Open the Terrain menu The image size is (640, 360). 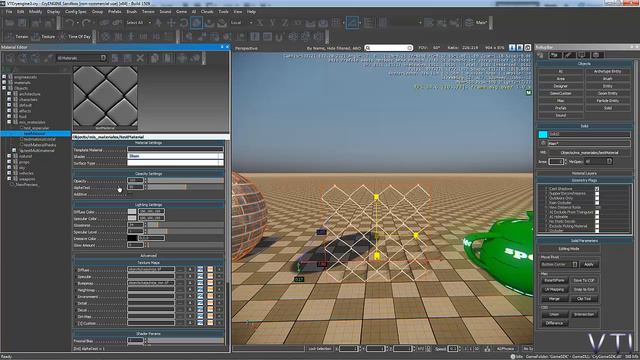148,12
